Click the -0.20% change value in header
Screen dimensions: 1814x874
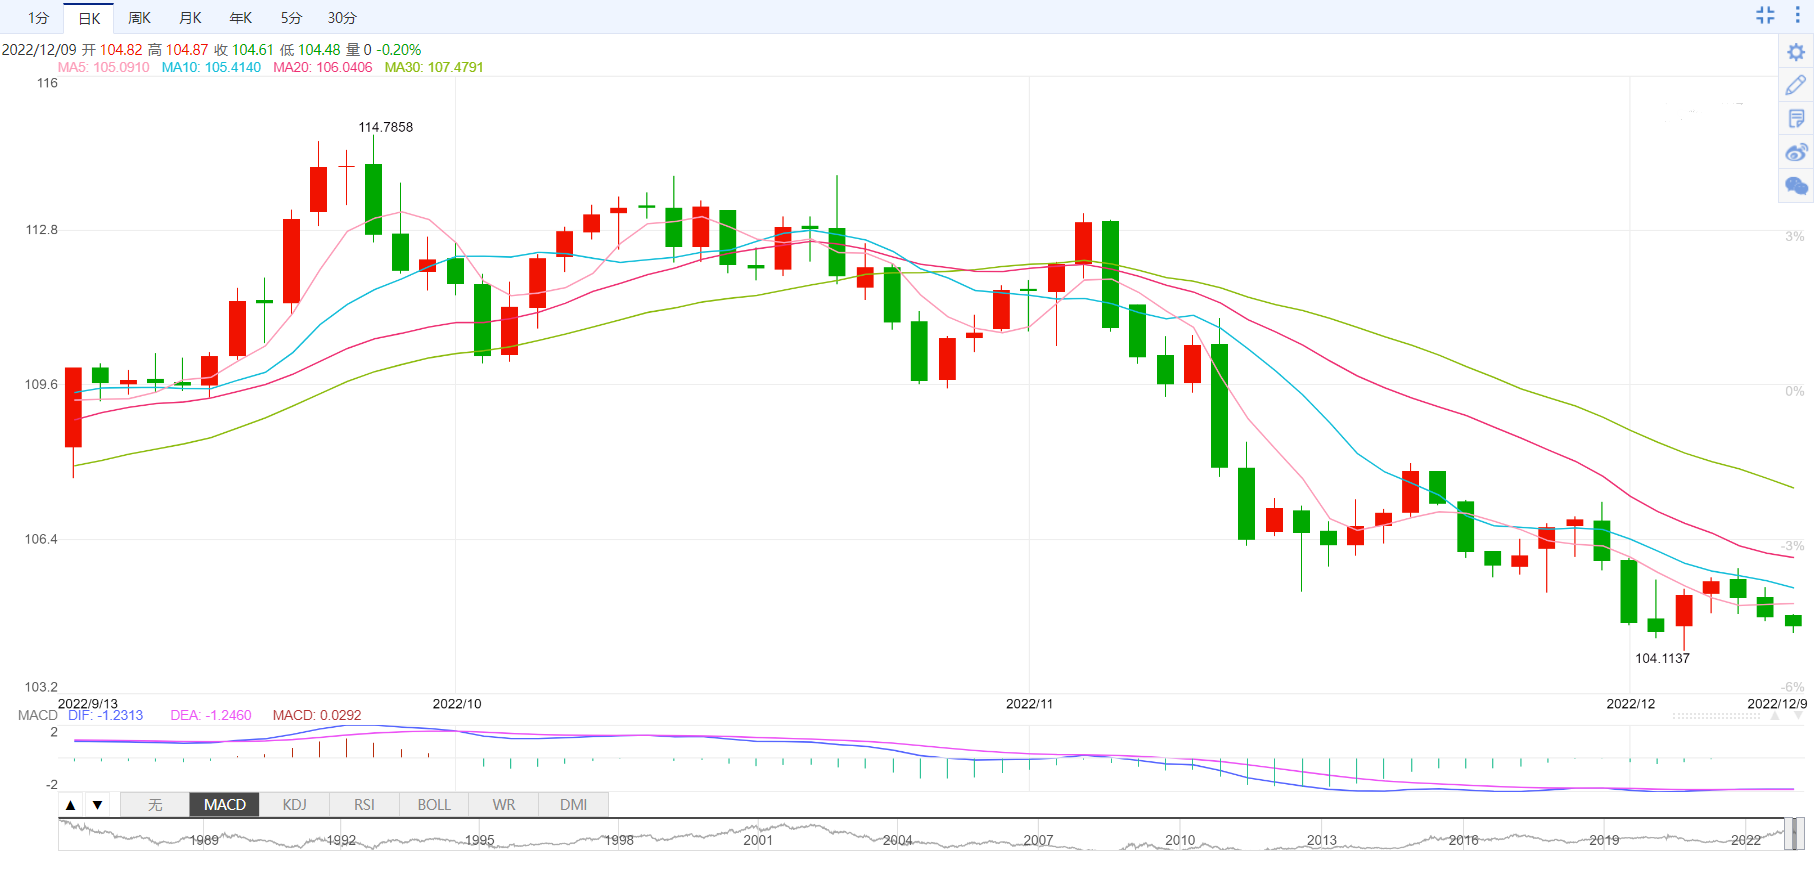(x=399, y=50)
